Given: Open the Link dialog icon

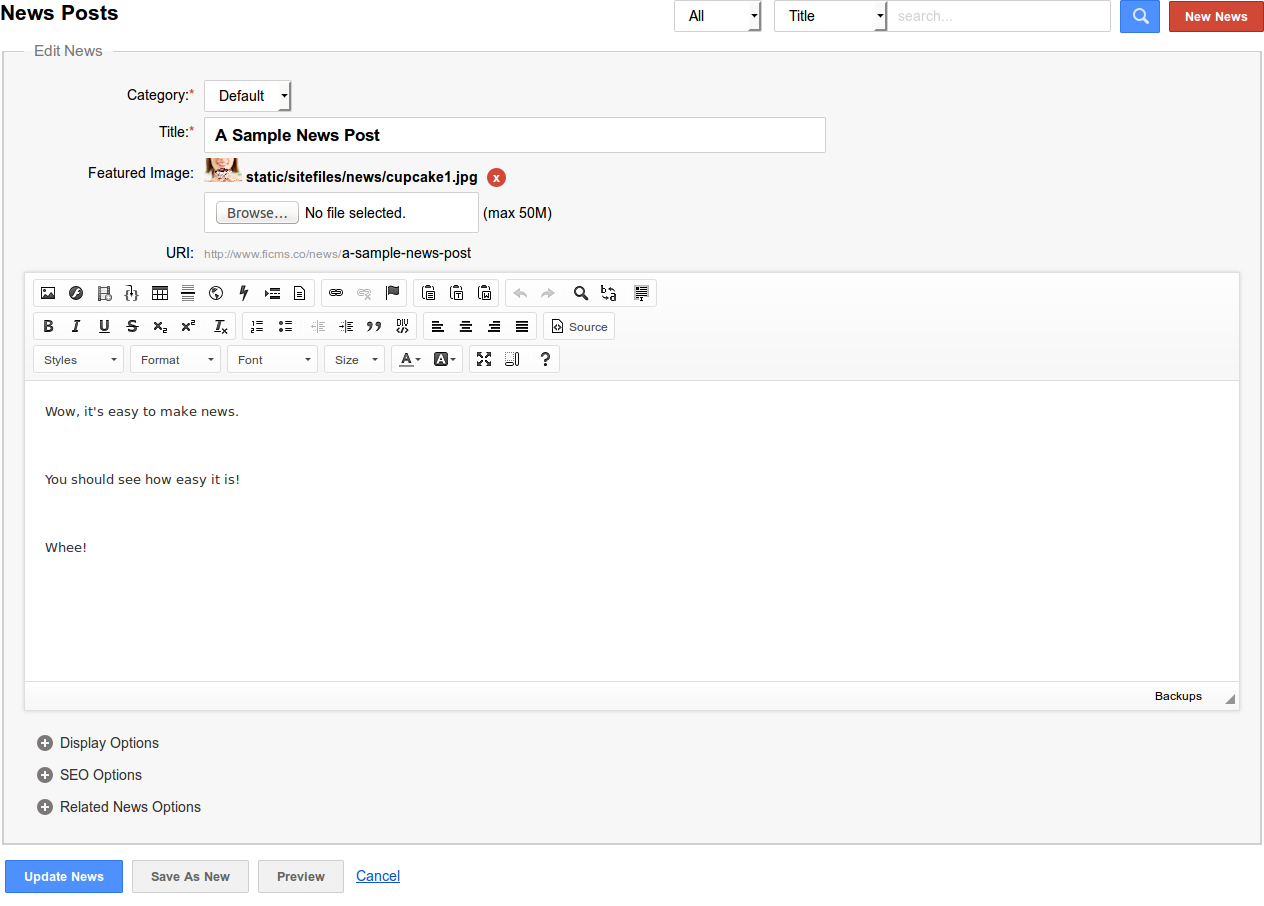Looking at the screenshot, I should (336, 293).
